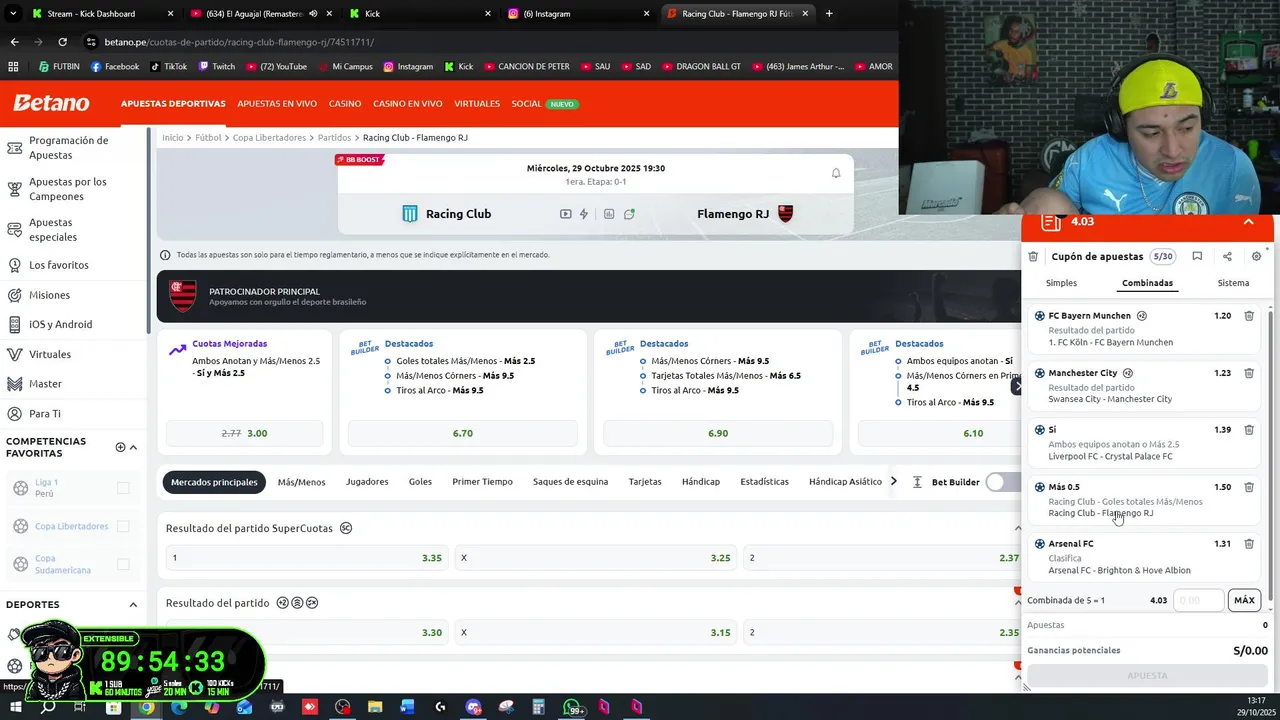Select the Combinadas tab
Screen dimensions: 1280x720
point(1147,283)
